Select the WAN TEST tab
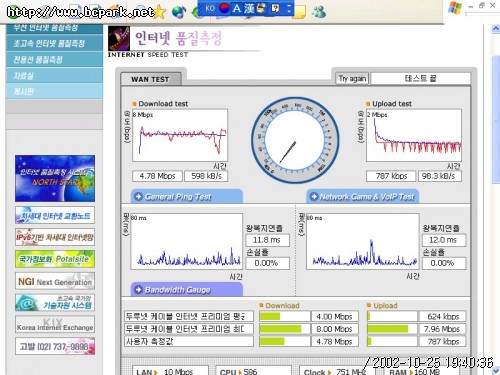The image size is (500, 375). (x=151, y=79)
